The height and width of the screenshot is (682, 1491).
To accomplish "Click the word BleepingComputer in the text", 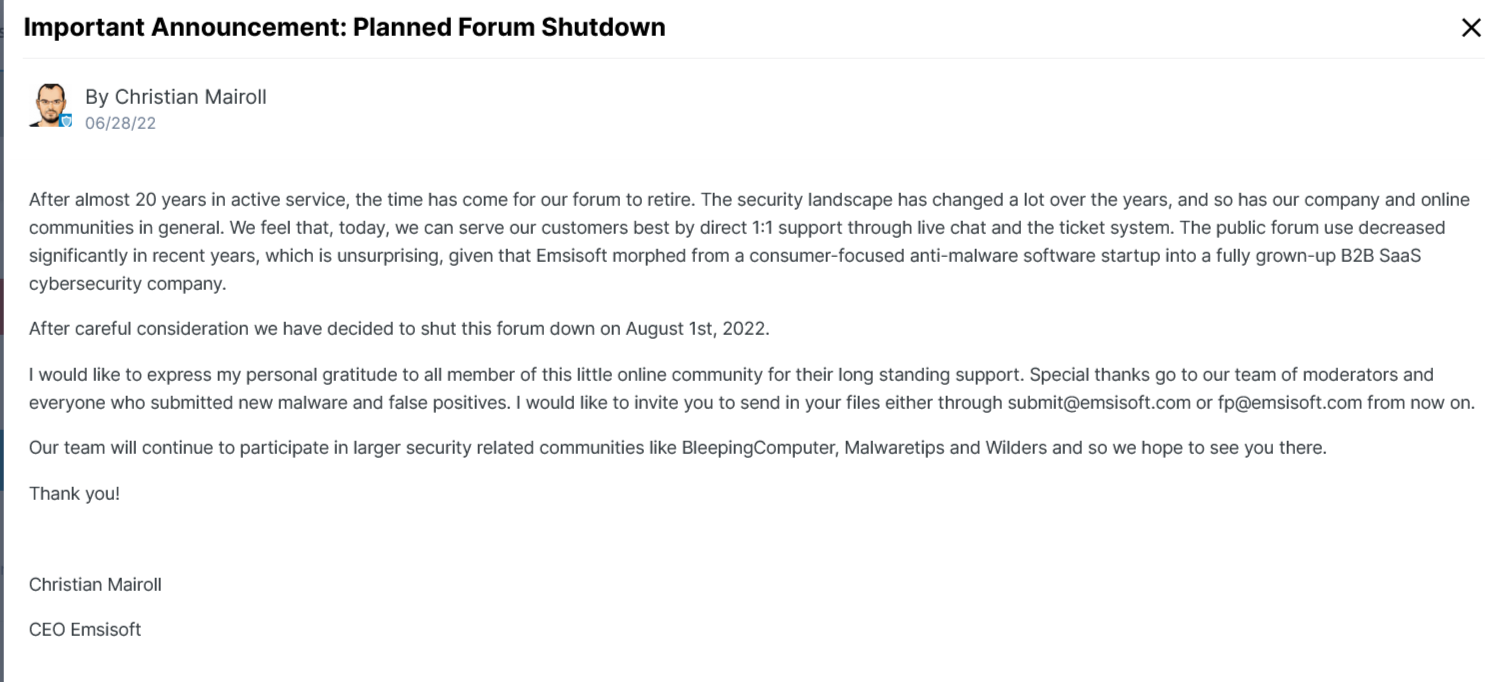I will (x=758, y=447).
